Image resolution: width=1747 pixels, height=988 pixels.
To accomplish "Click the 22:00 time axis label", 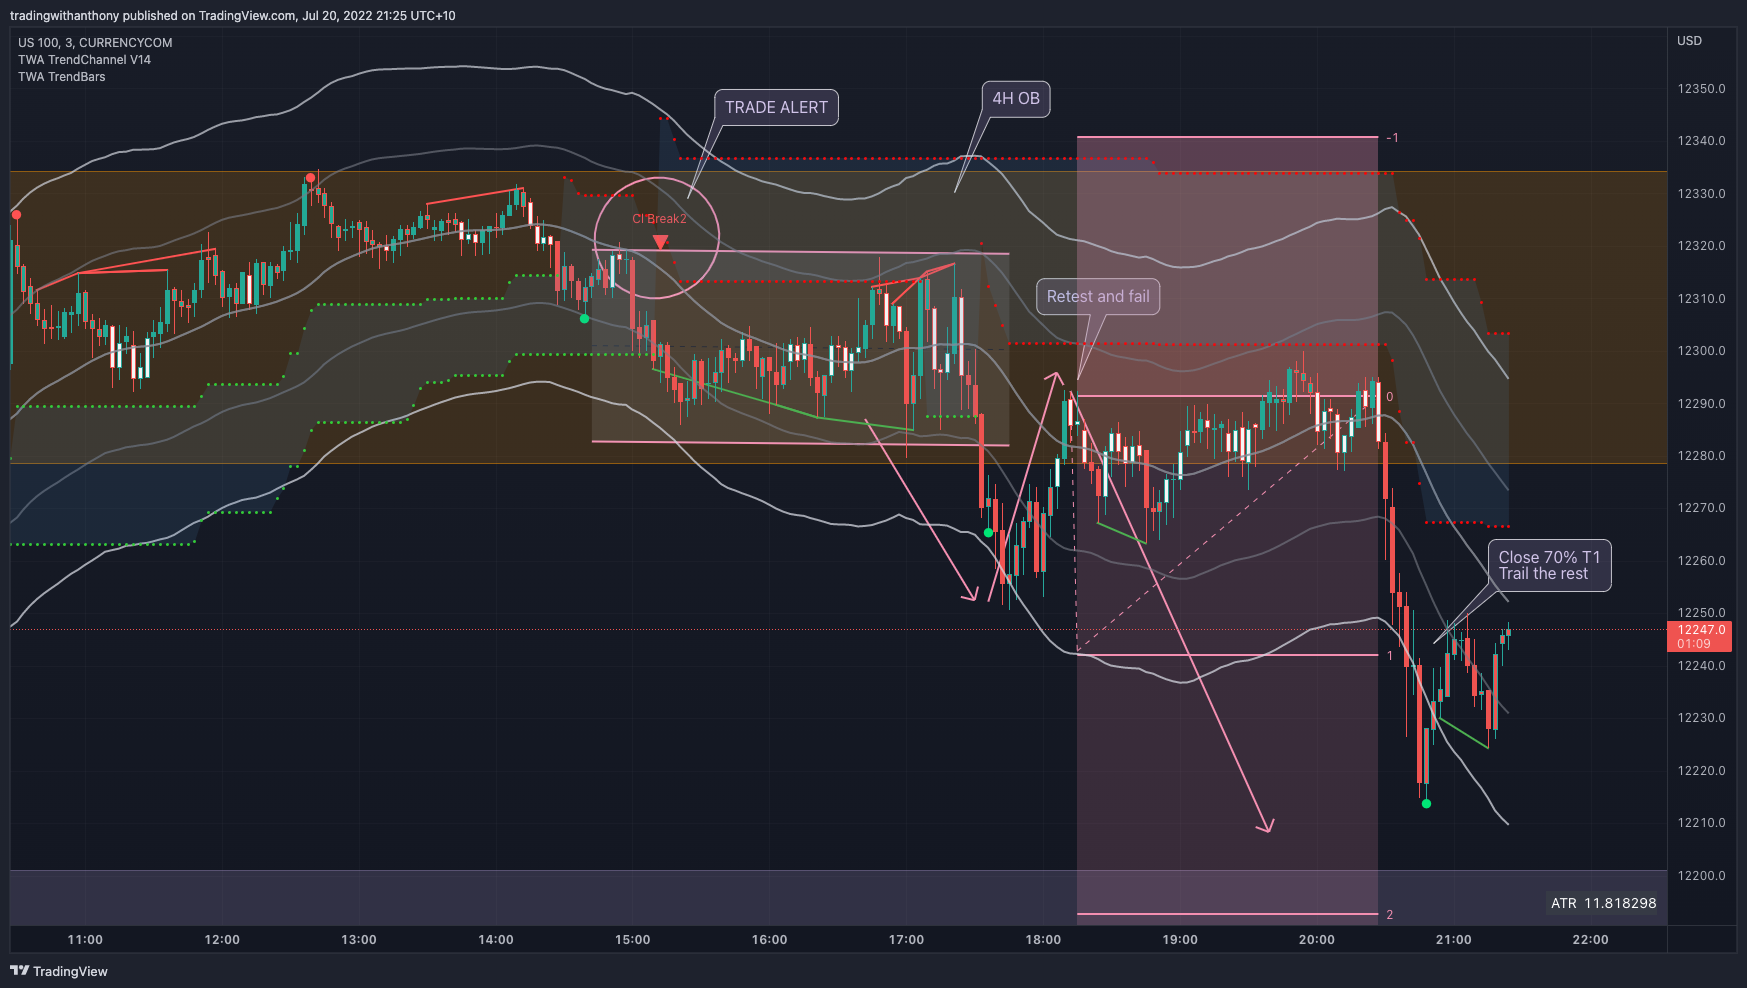I will pos(1591,940).
